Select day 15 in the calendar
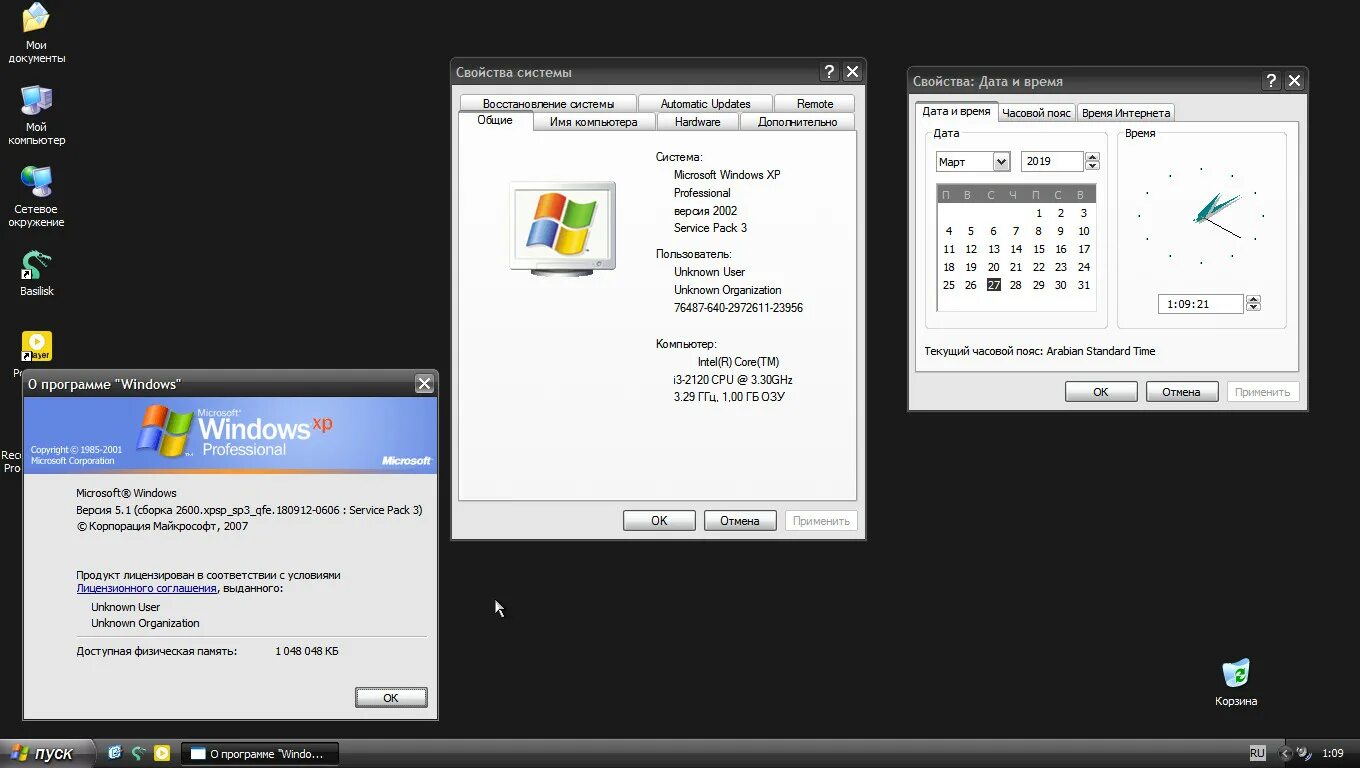Screen dimensions: 1360x768 pyautogui.click(x=1039, y=249)
